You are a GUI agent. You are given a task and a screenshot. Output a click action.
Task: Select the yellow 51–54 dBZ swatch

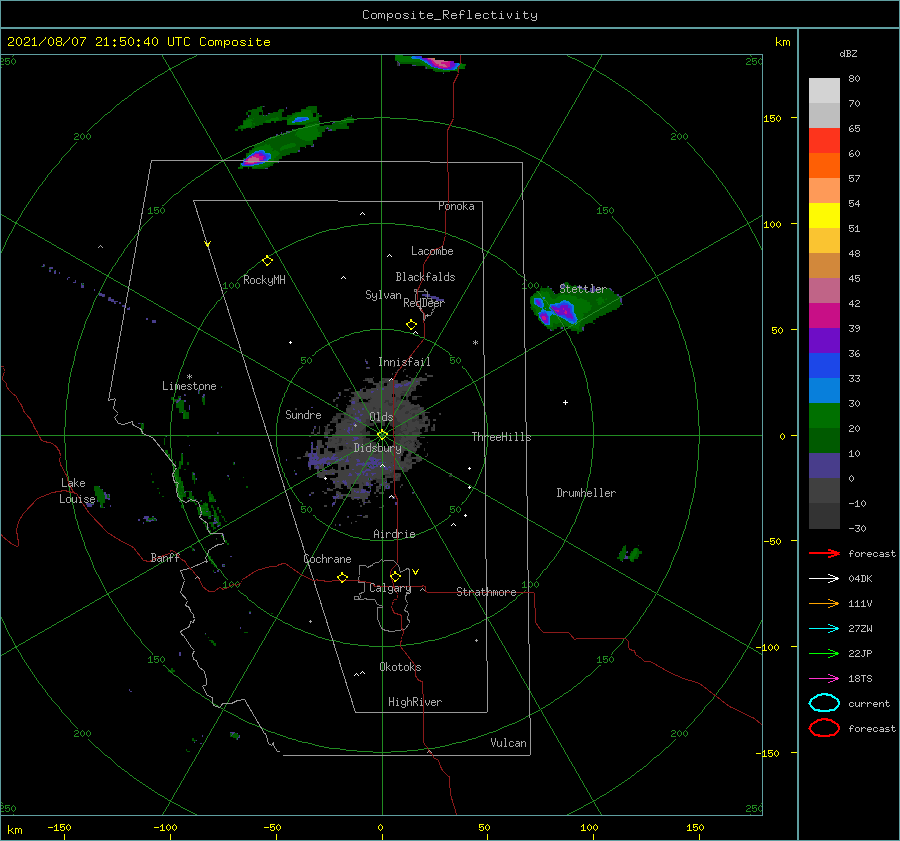pos(824,215)
